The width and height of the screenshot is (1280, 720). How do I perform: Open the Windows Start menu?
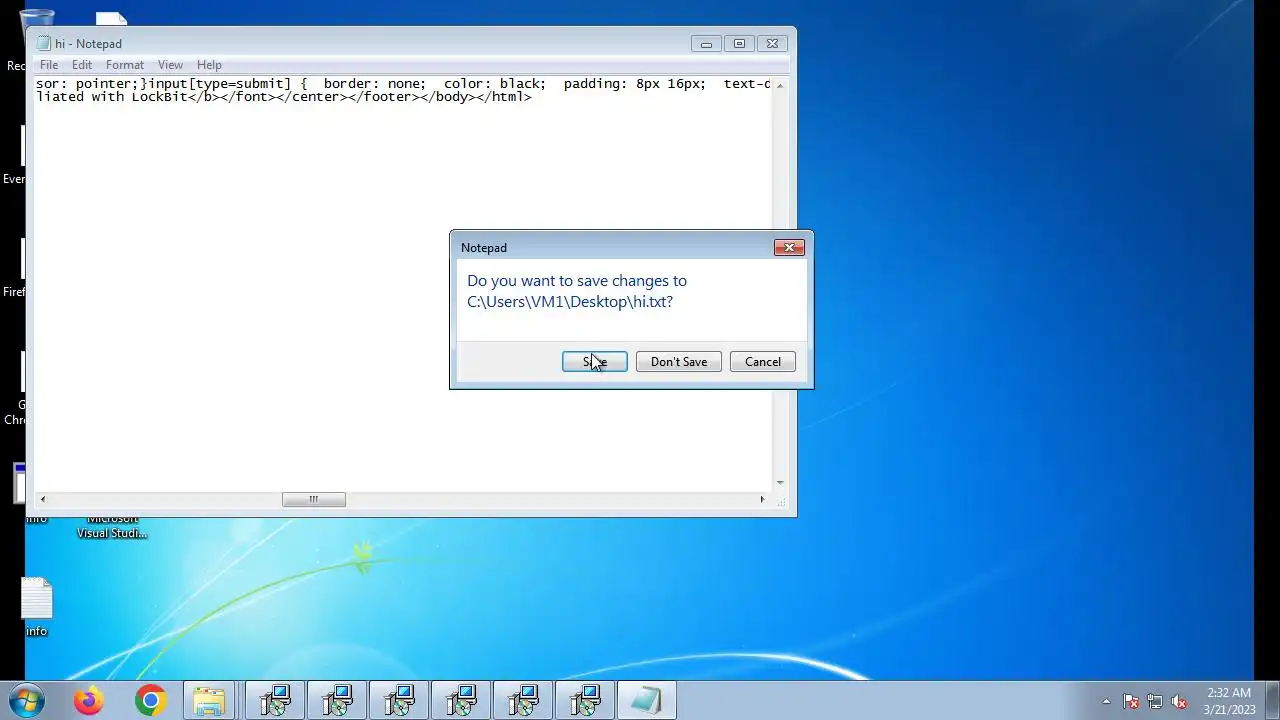27,701
